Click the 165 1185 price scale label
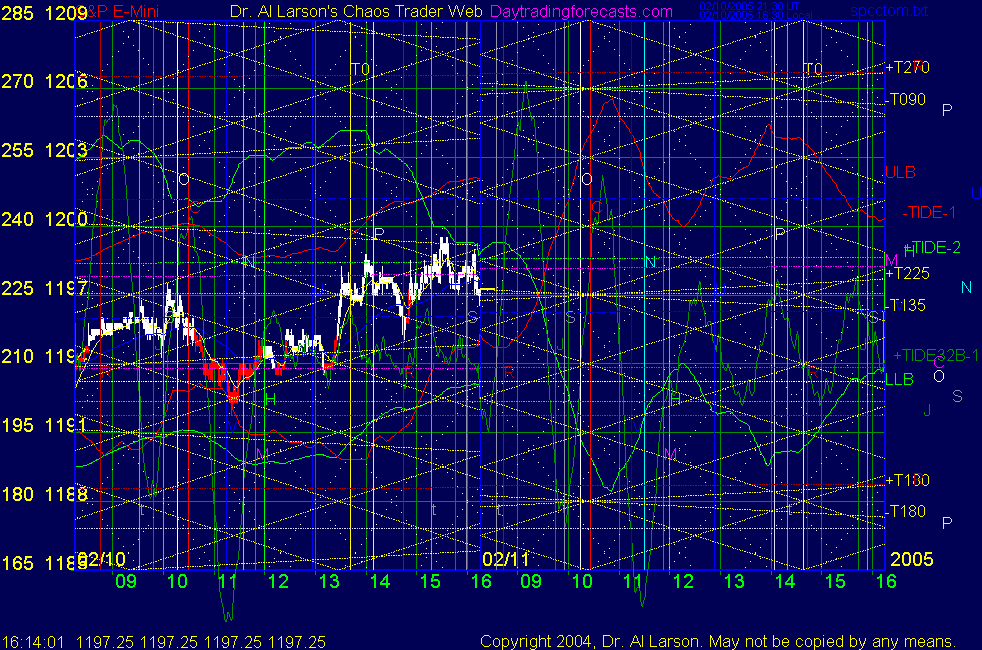The image size is (982, 650). 44,563
